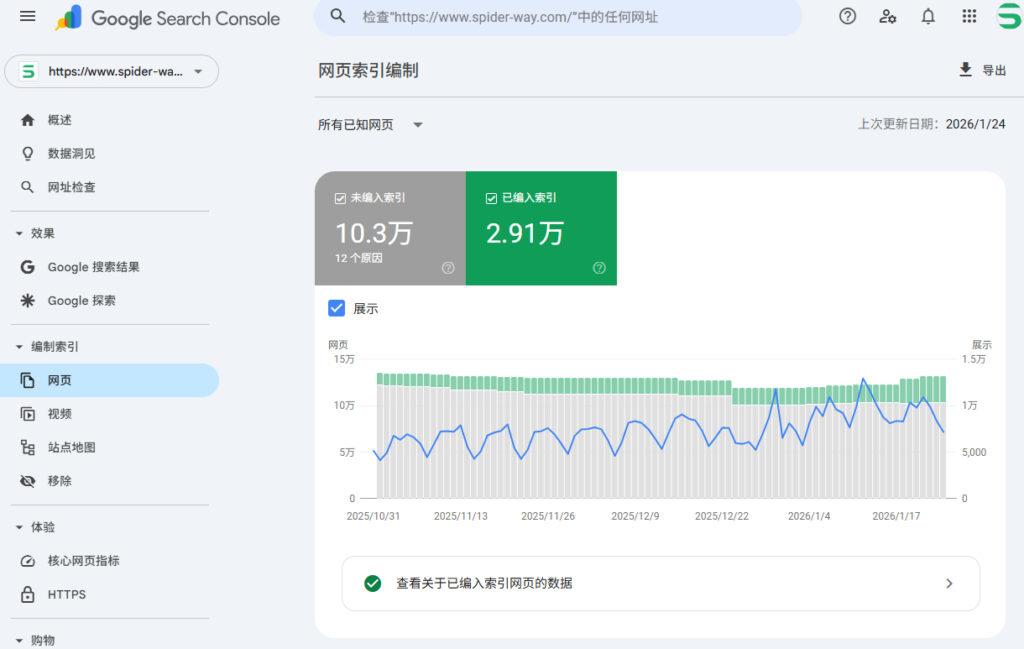Go to 站点地图 in sidebar
This screenshot has height=649, width=1024.
[x=72, y=447]
